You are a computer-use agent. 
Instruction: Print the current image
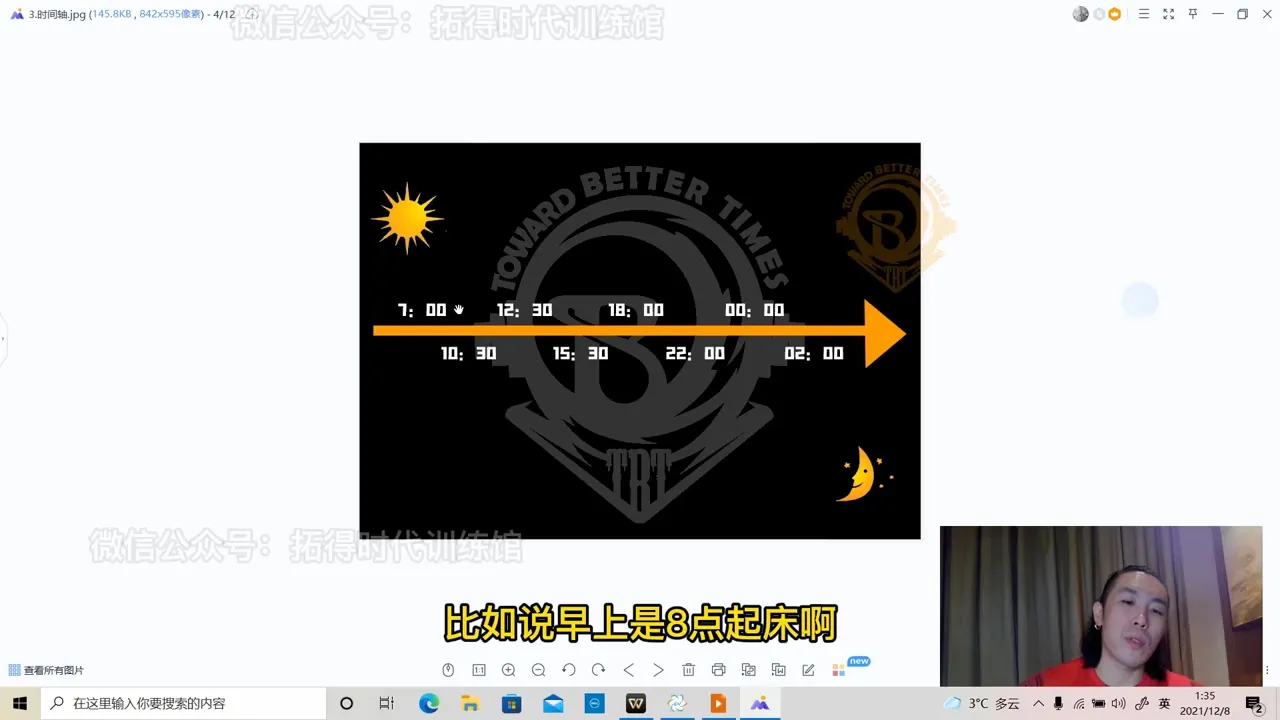click(x=718, y=670)
